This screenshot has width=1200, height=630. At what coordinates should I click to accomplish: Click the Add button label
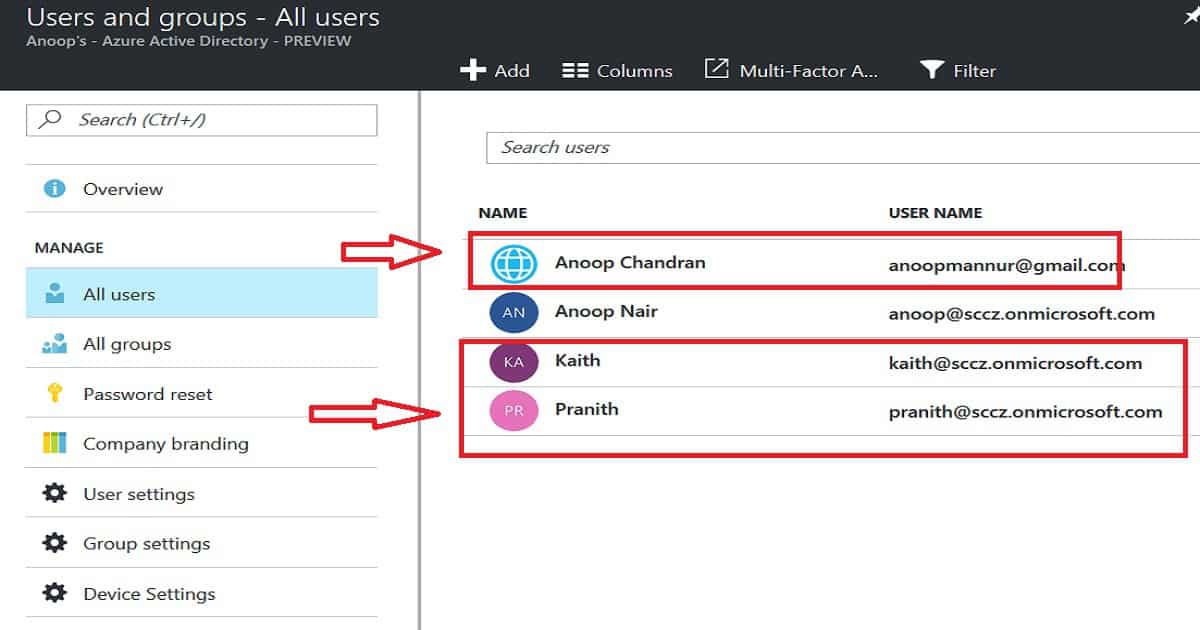[x=512, y=71]
